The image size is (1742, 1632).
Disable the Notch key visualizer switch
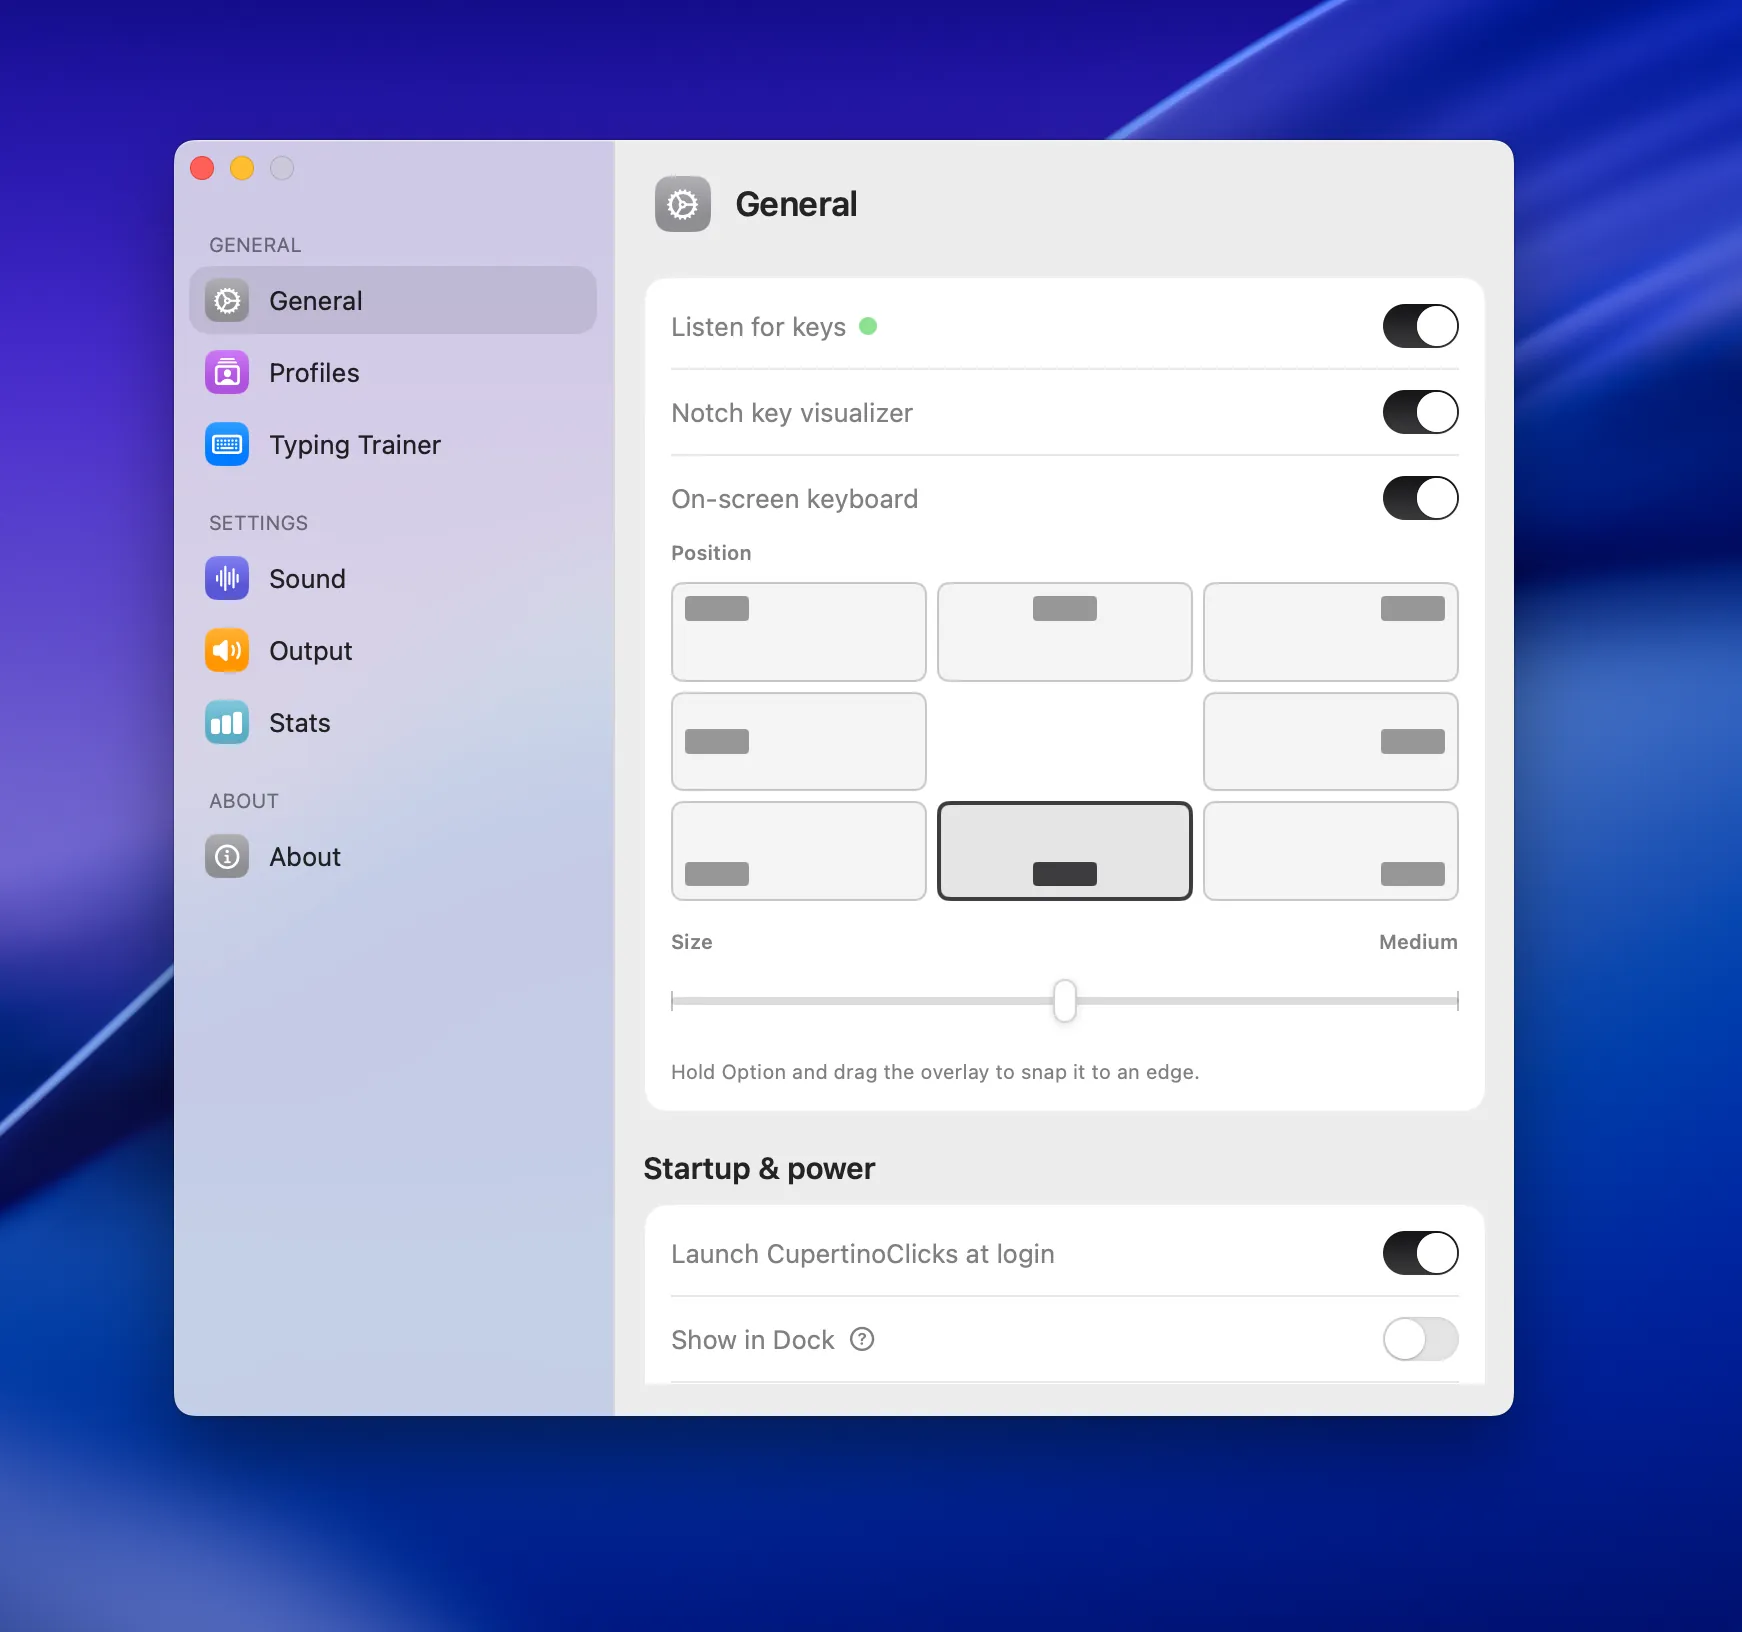[1420, 412]
